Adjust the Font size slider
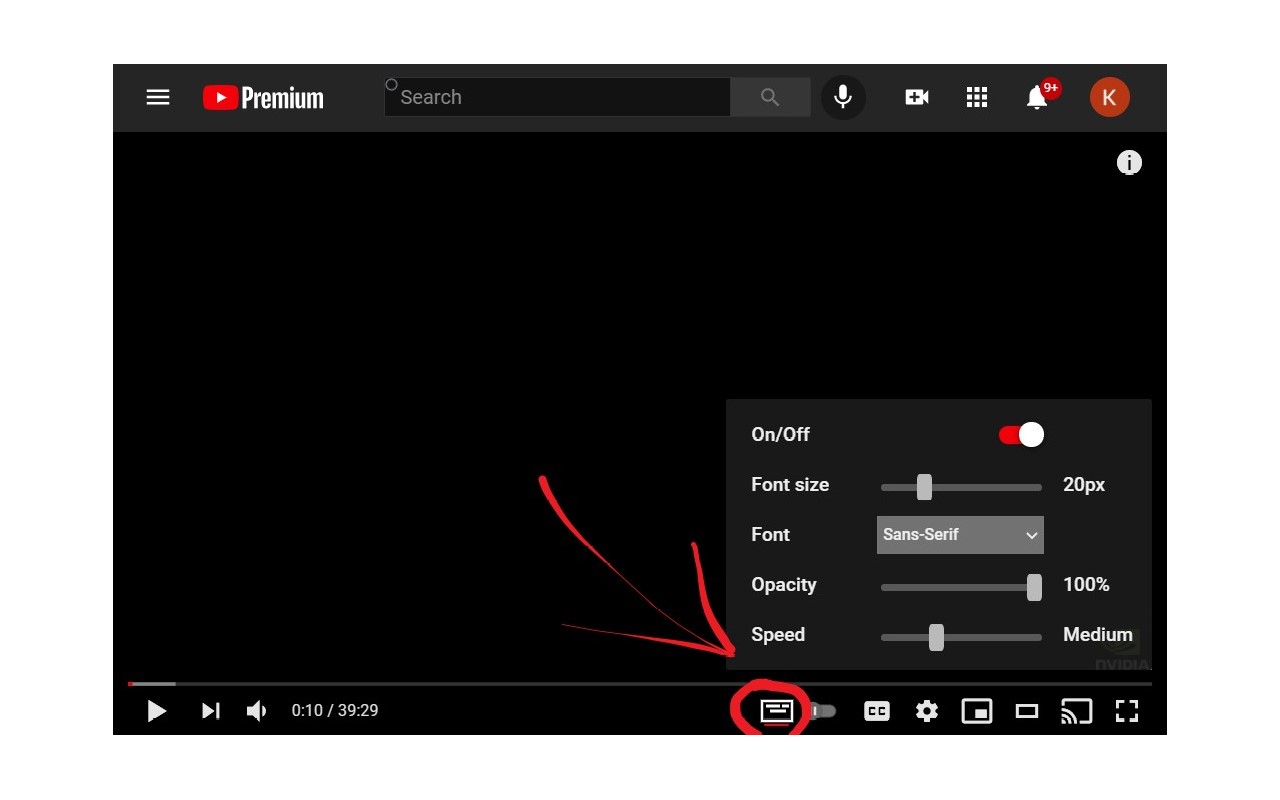 tap(961, 487)
